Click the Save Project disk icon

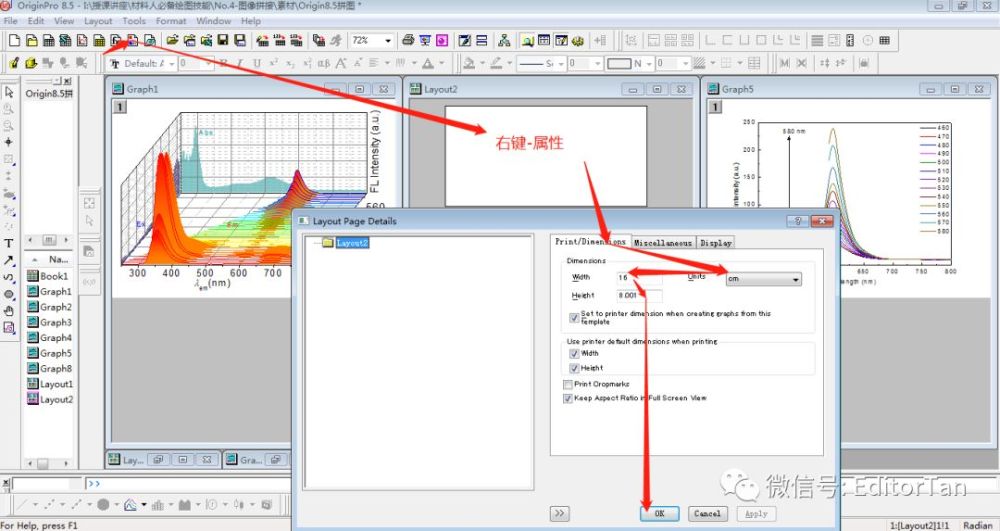point(223,40)
